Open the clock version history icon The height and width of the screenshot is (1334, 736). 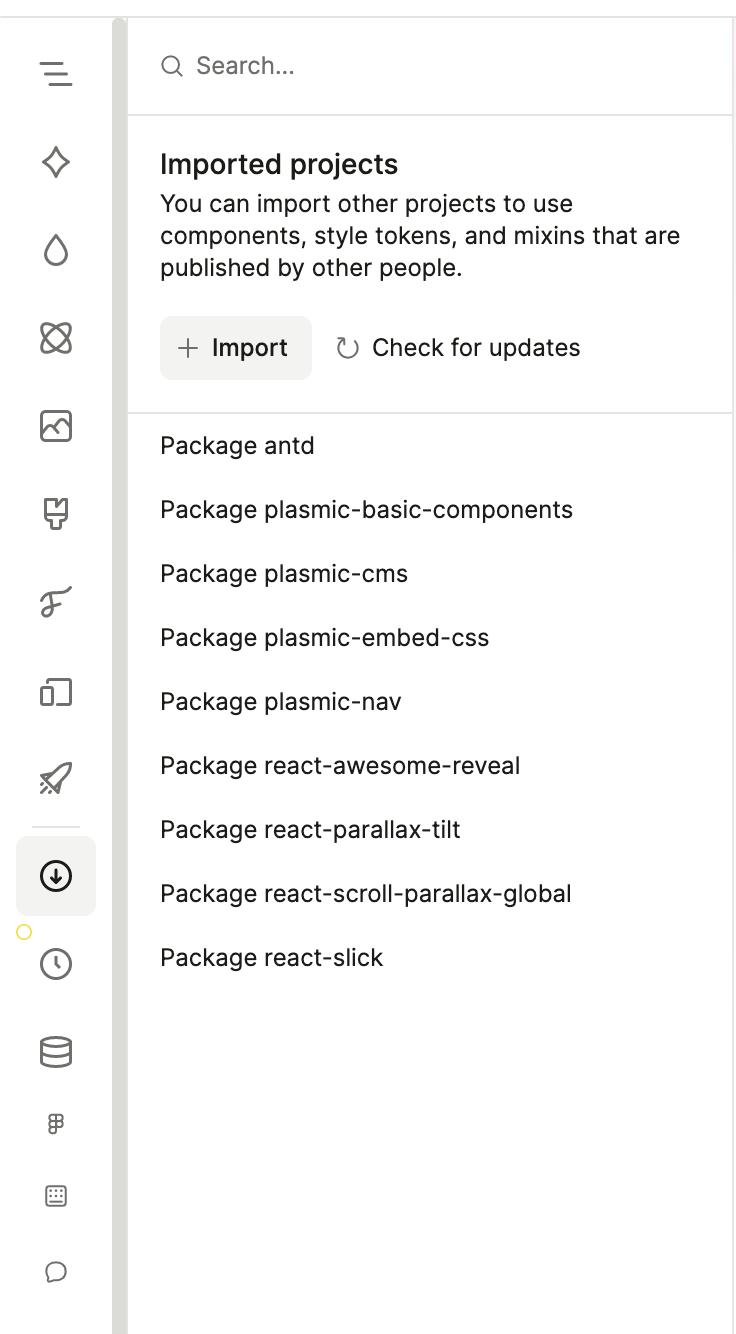pyautogui.click(x=56, y=964)
